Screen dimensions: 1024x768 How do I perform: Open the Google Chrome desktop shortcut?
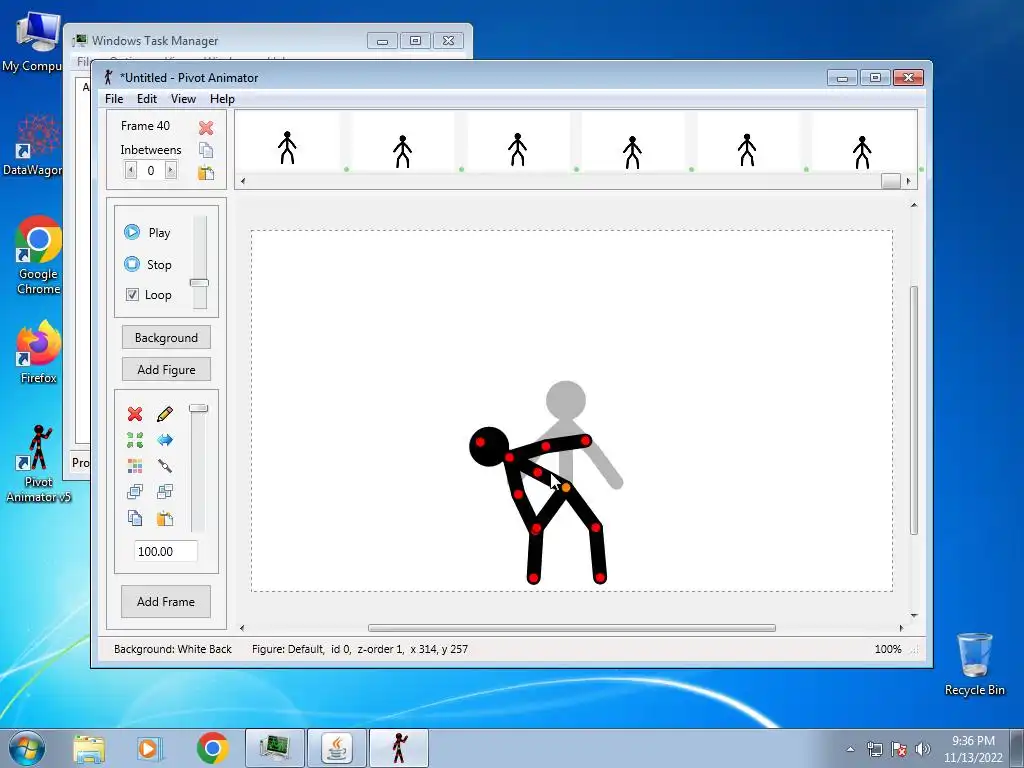[38, 255]
